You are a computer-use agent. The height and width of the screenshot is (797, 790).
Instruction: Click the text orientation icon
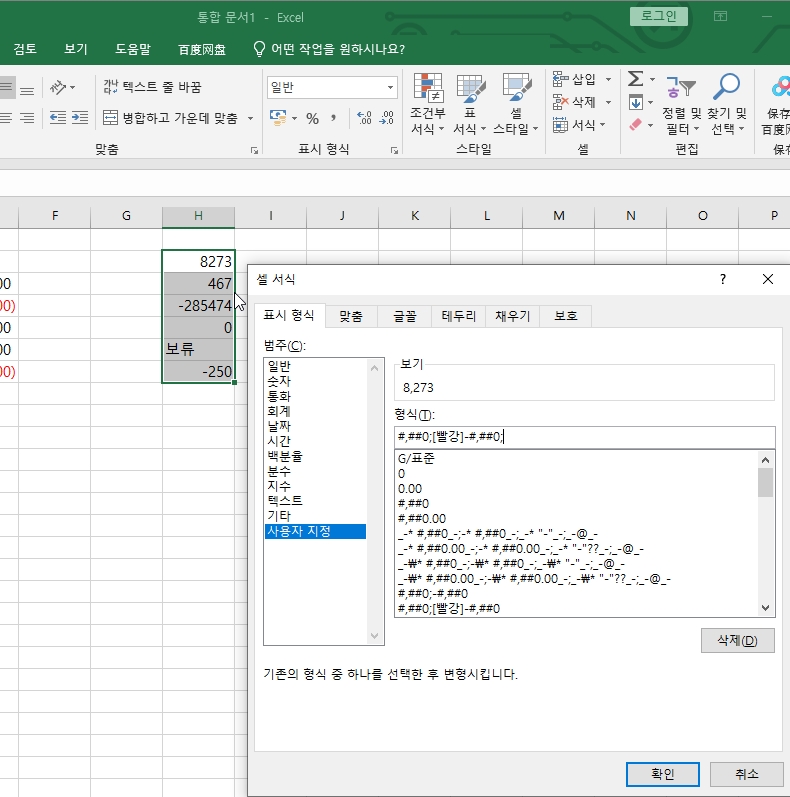58,87
